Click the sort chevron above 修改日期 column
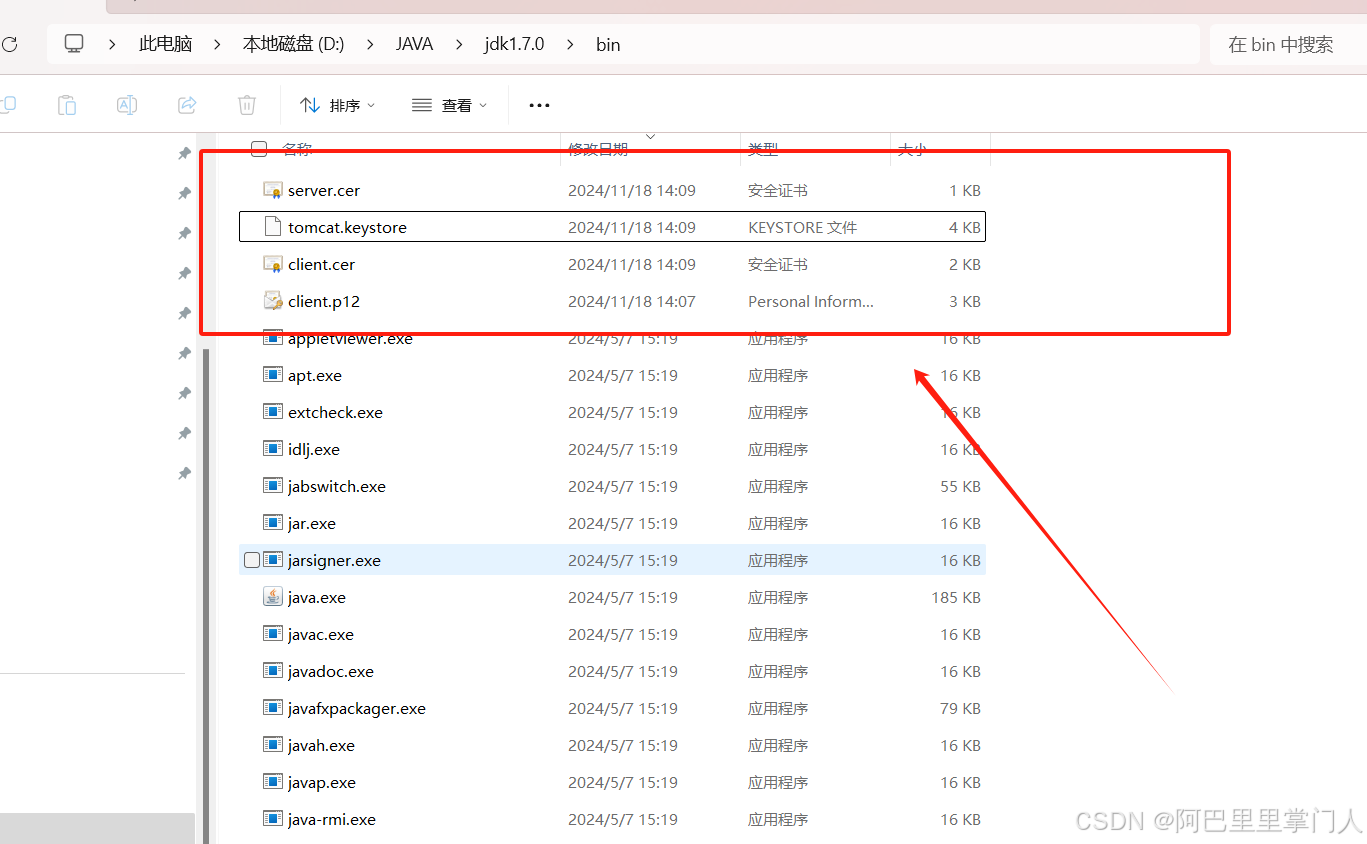The width and height of the screenshot is (1367, 844). 651,137
